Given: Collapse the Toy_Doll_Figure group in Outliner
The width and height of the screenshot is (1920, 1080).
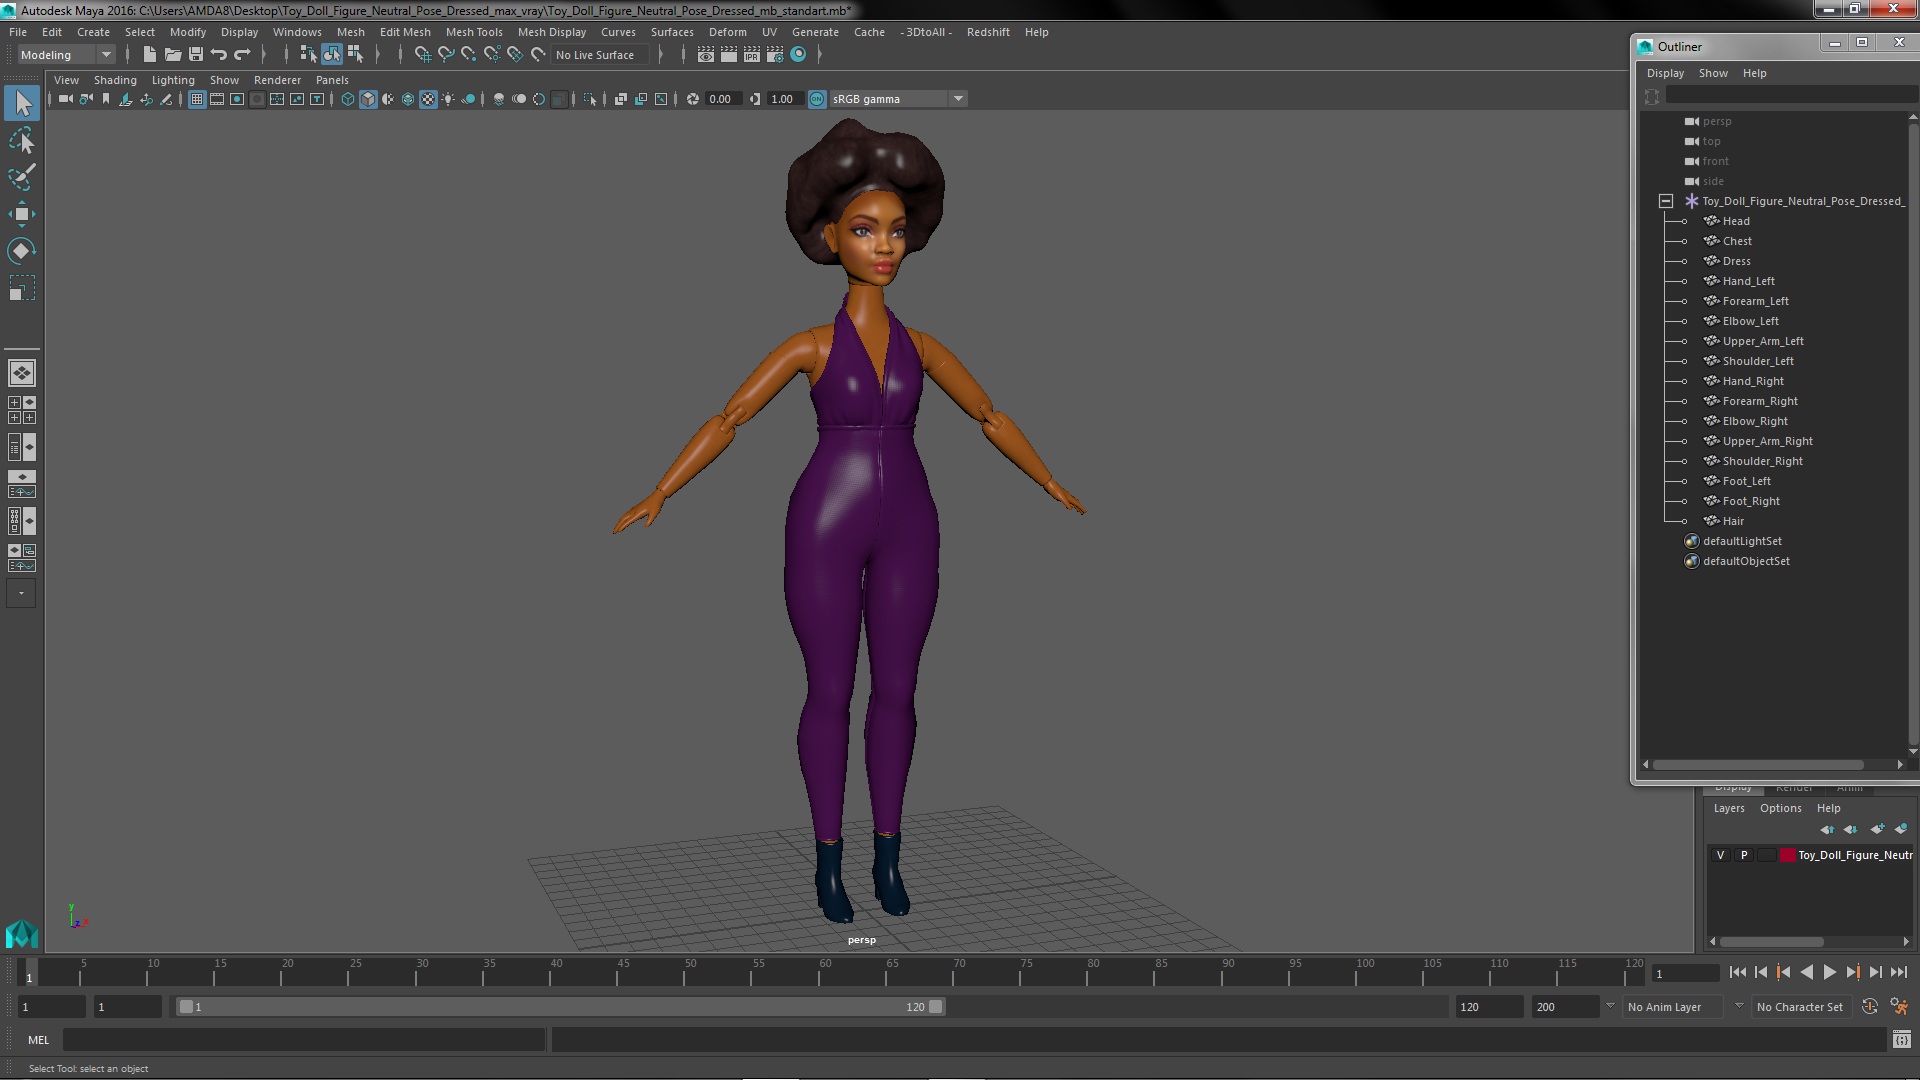Looking at the screenshot, I should tap(1666, 201).
